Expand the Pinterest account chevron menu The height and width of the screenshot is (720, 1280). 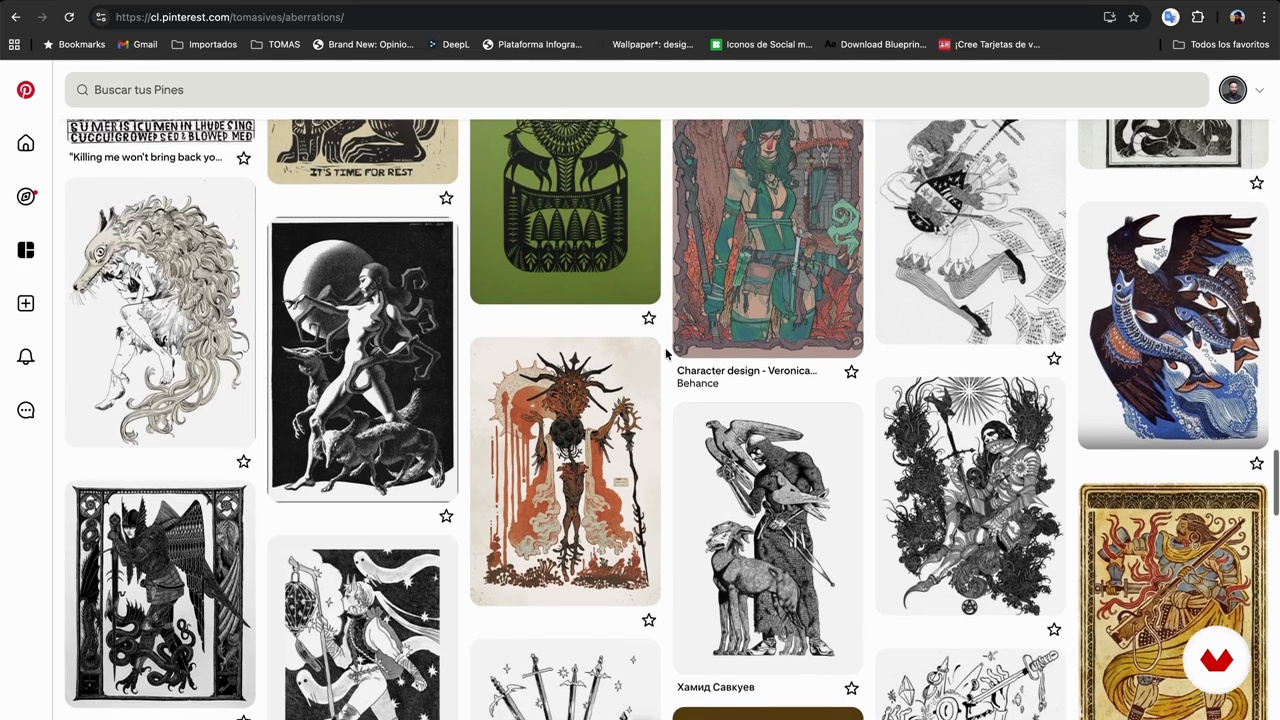pos(1259,90)
